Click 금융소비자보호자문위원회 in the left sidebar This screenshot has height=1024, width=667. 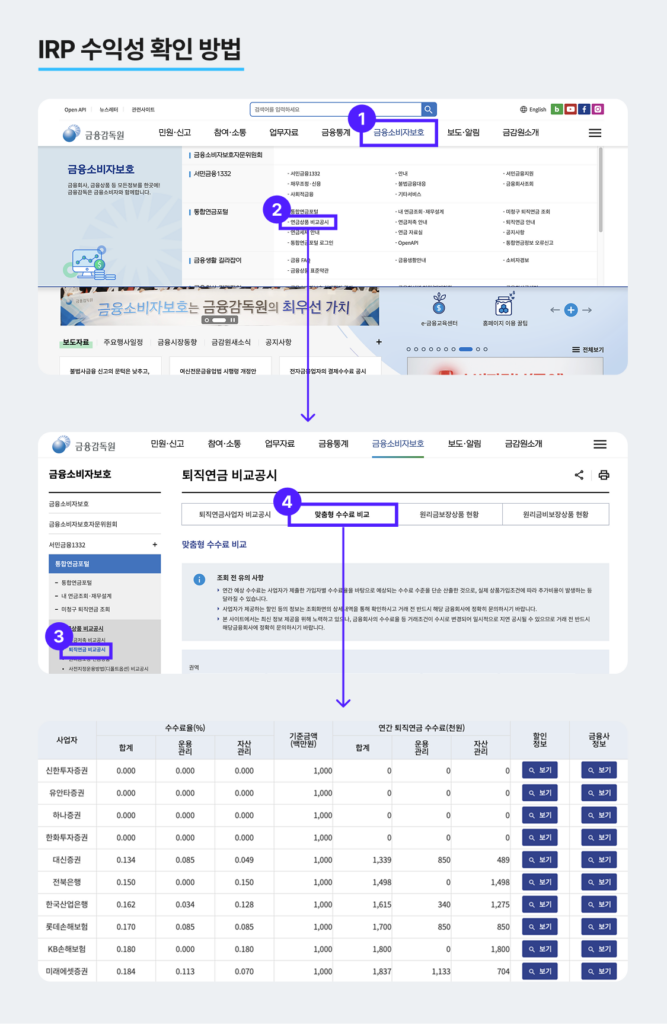(x=83, y=524)
